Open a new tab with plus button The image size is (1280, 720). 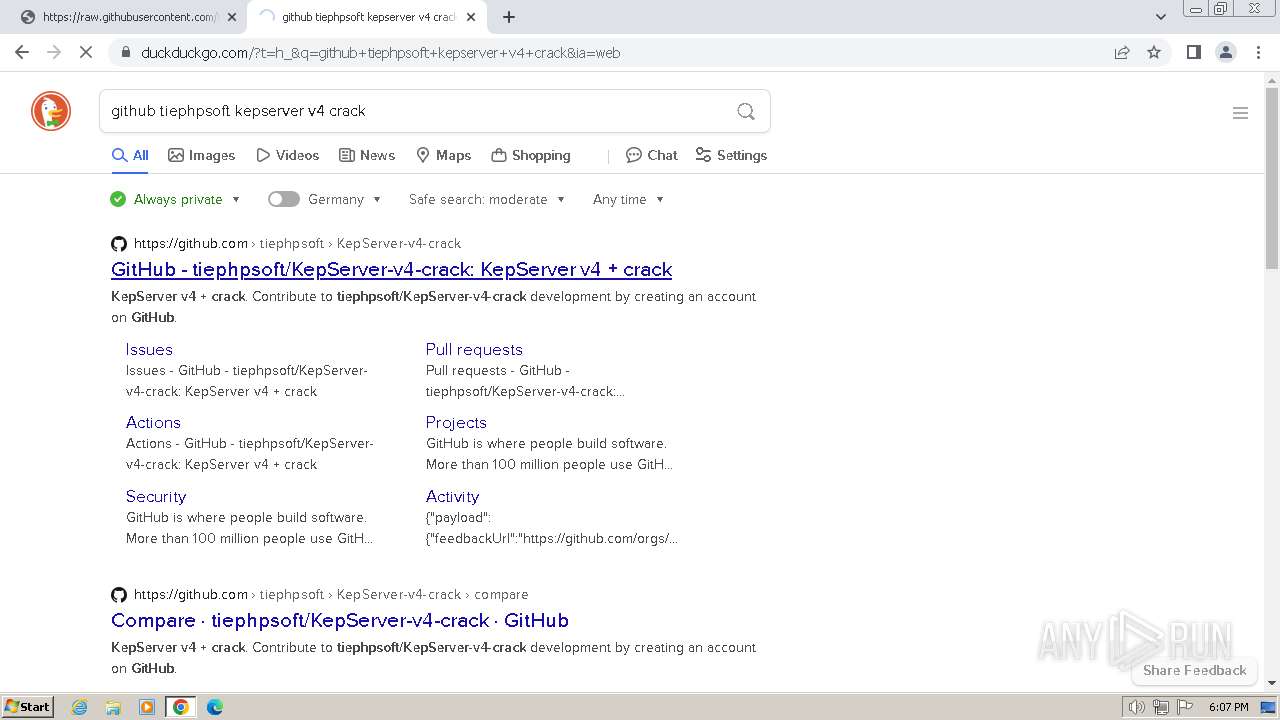click(x=509, y=17)
